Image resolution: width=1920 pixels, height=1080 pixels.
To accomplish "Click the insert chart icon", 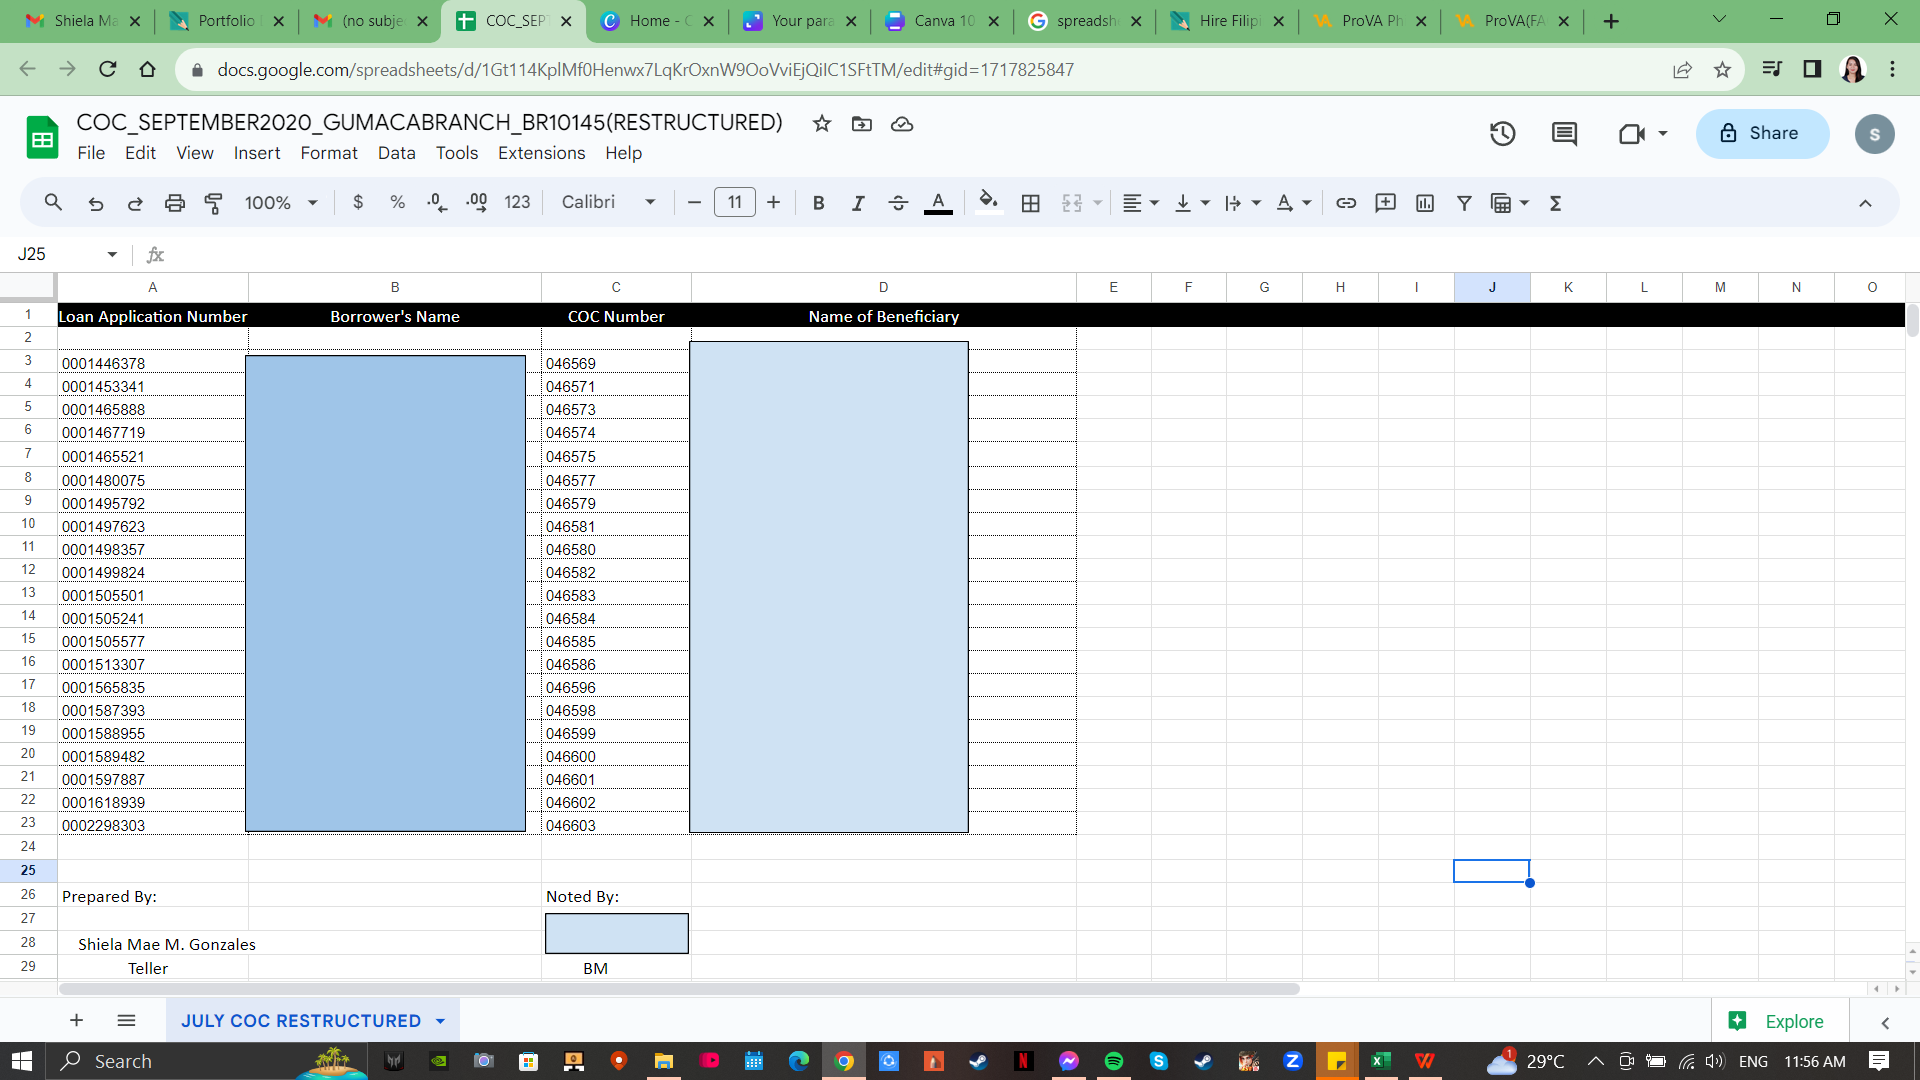I will (x=1425, y=203).
